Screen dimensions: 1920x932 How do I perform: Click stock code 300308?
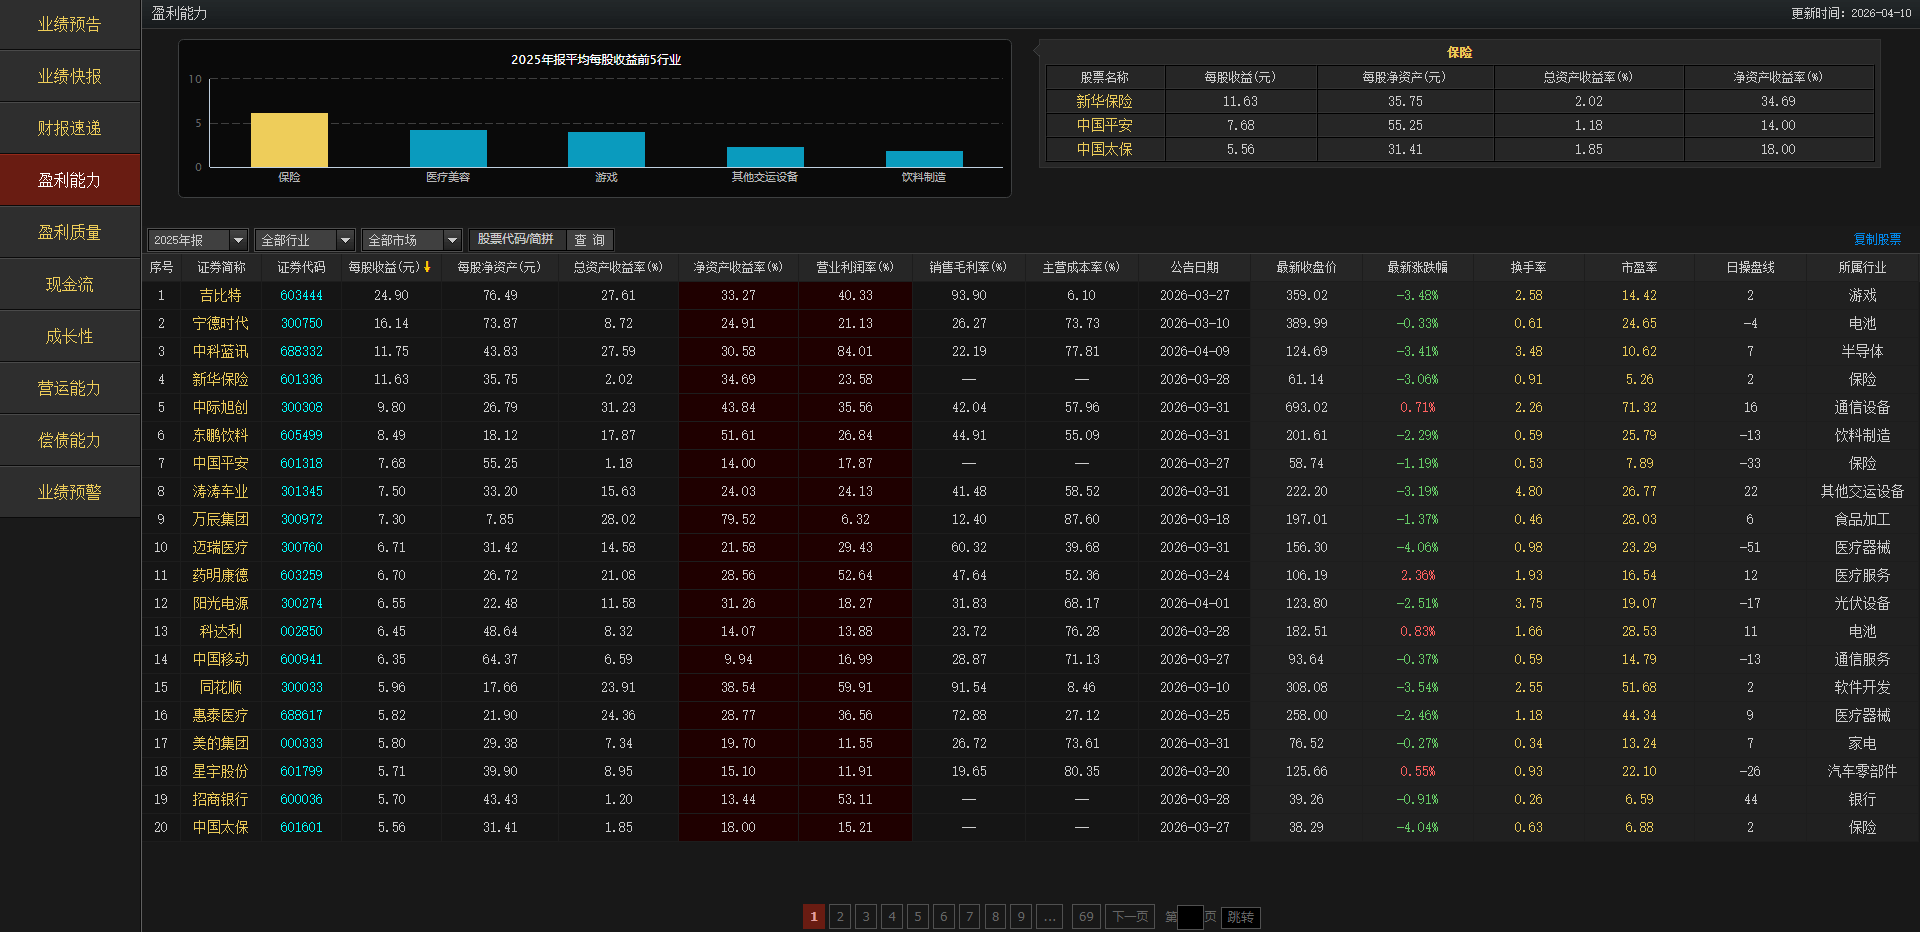pyautogui.click(x=301, y=408)
